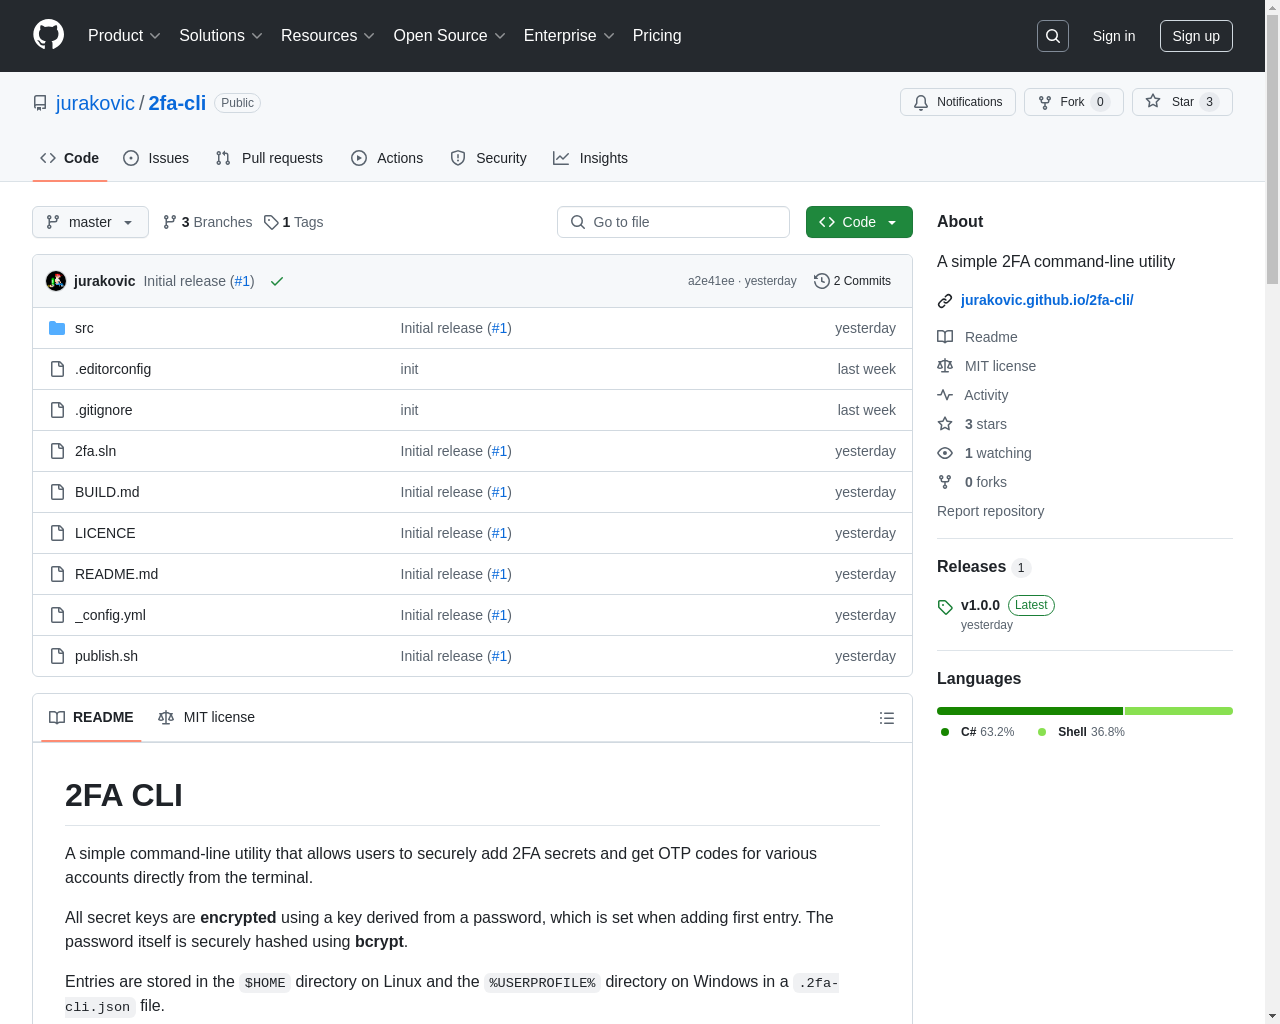Open the jurakovic owner link
Image resolution: width=1280 pixels, height=1024 pixels.
click(x=95, y=103)
